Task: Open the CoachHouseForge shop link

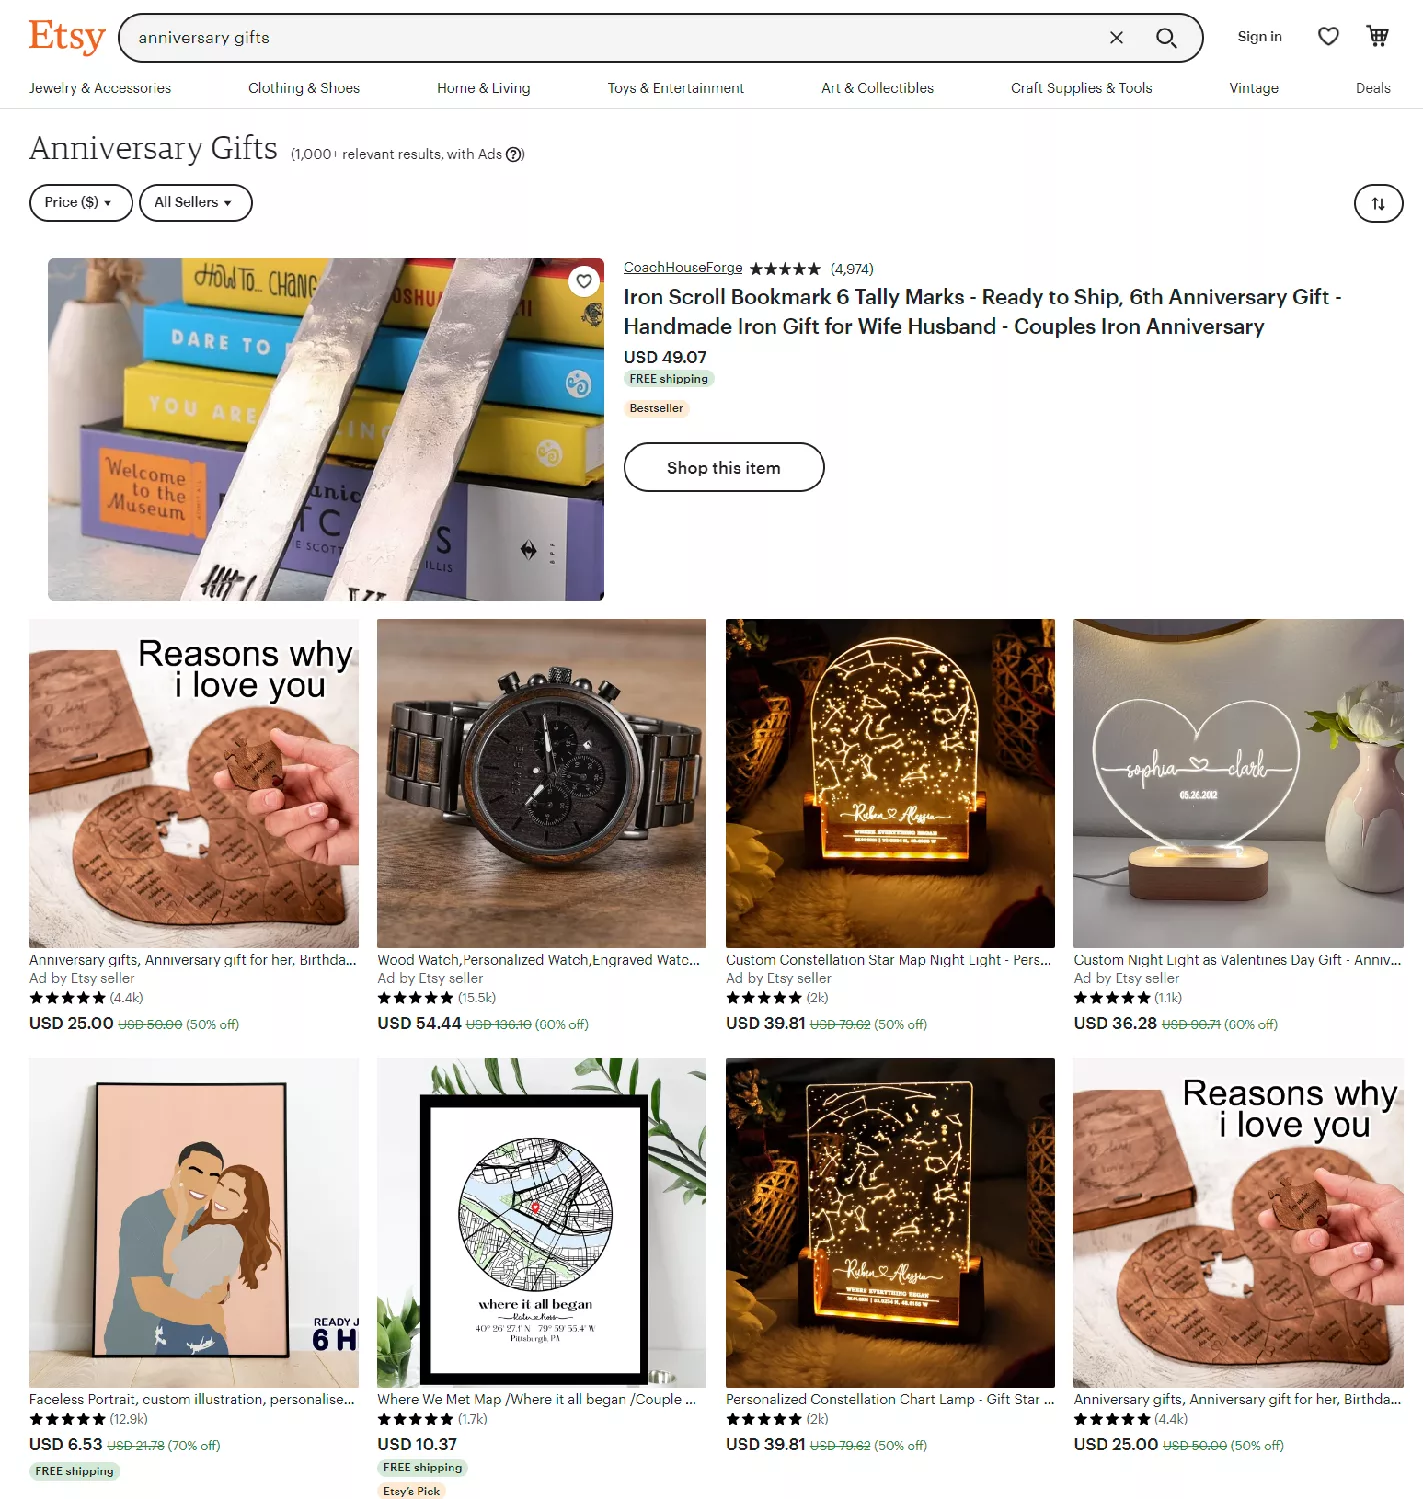Action: [683, 268]
